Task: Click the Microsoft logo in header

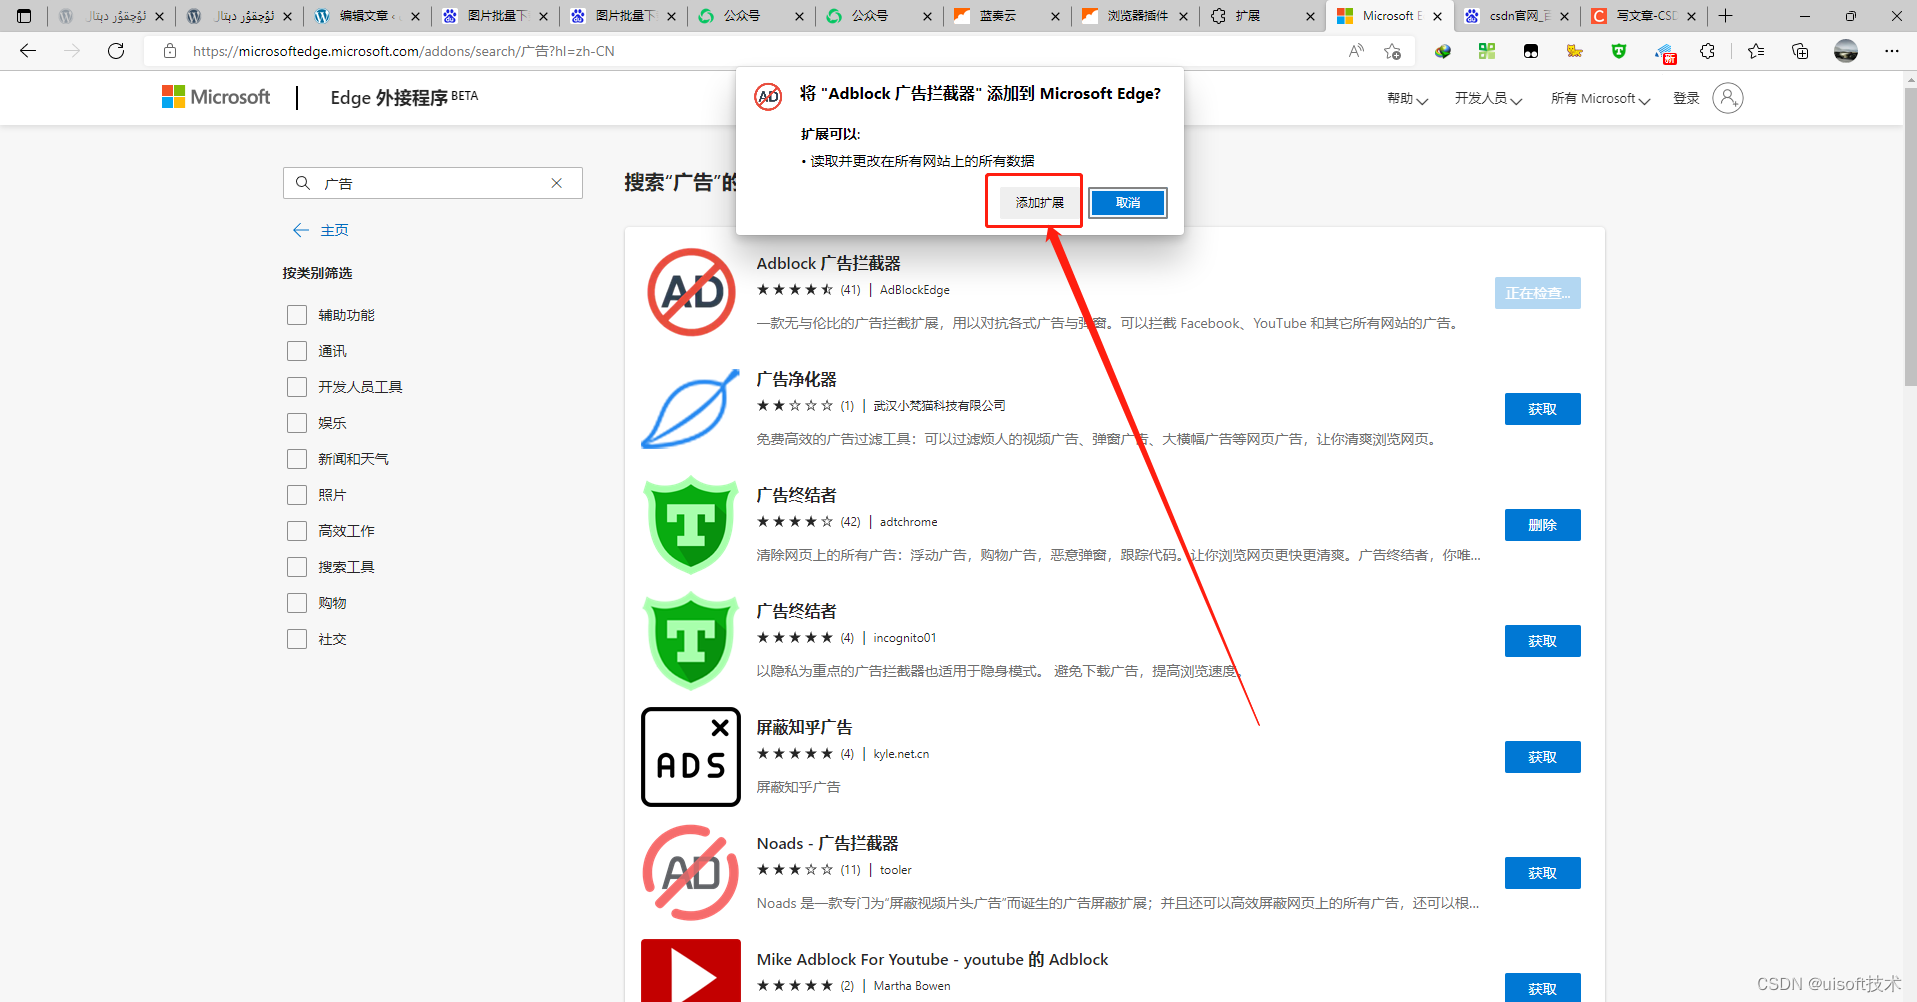Action: pos(216,97)
